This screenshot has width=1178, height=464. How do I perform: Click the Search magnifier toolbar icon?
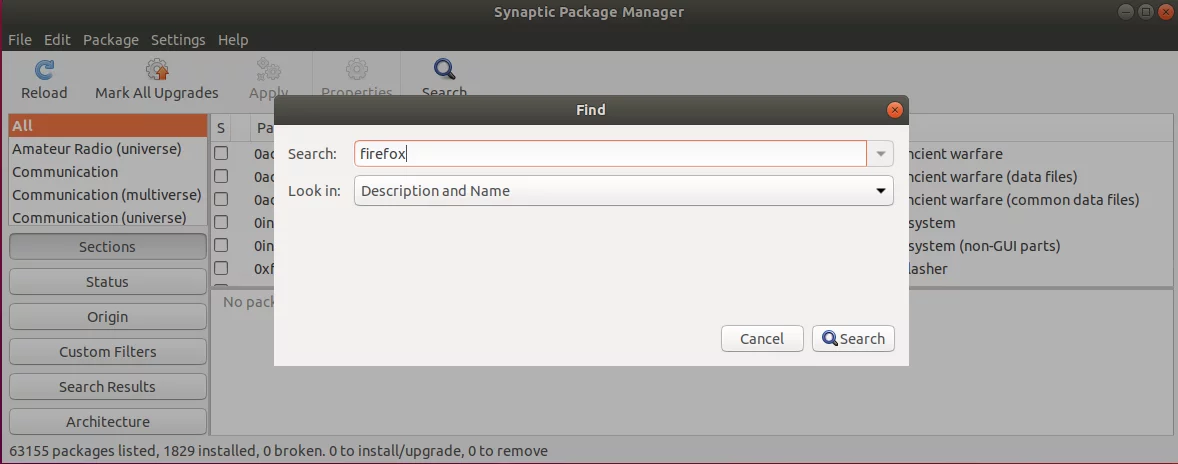445,70
